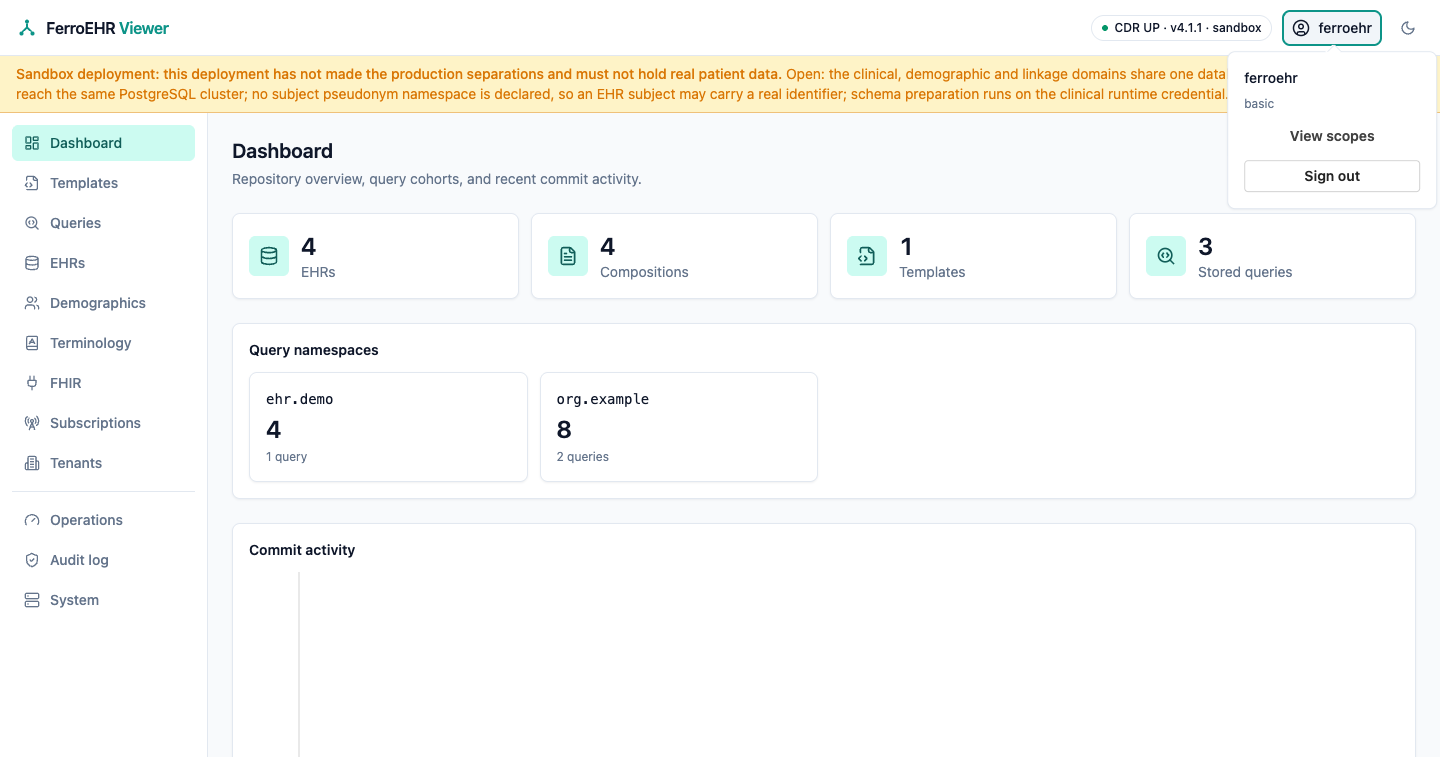Click the Subscriptions broadcast icon
The width and height of the screenshot is (1440, 757).
pos(32,423)
